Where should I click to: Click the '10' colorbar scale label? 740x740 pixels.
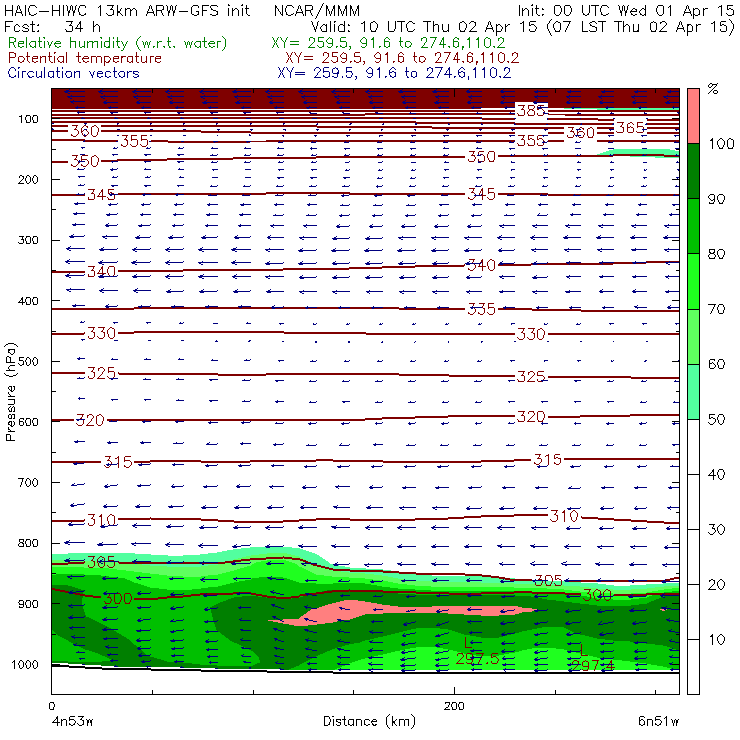point(716,639)
